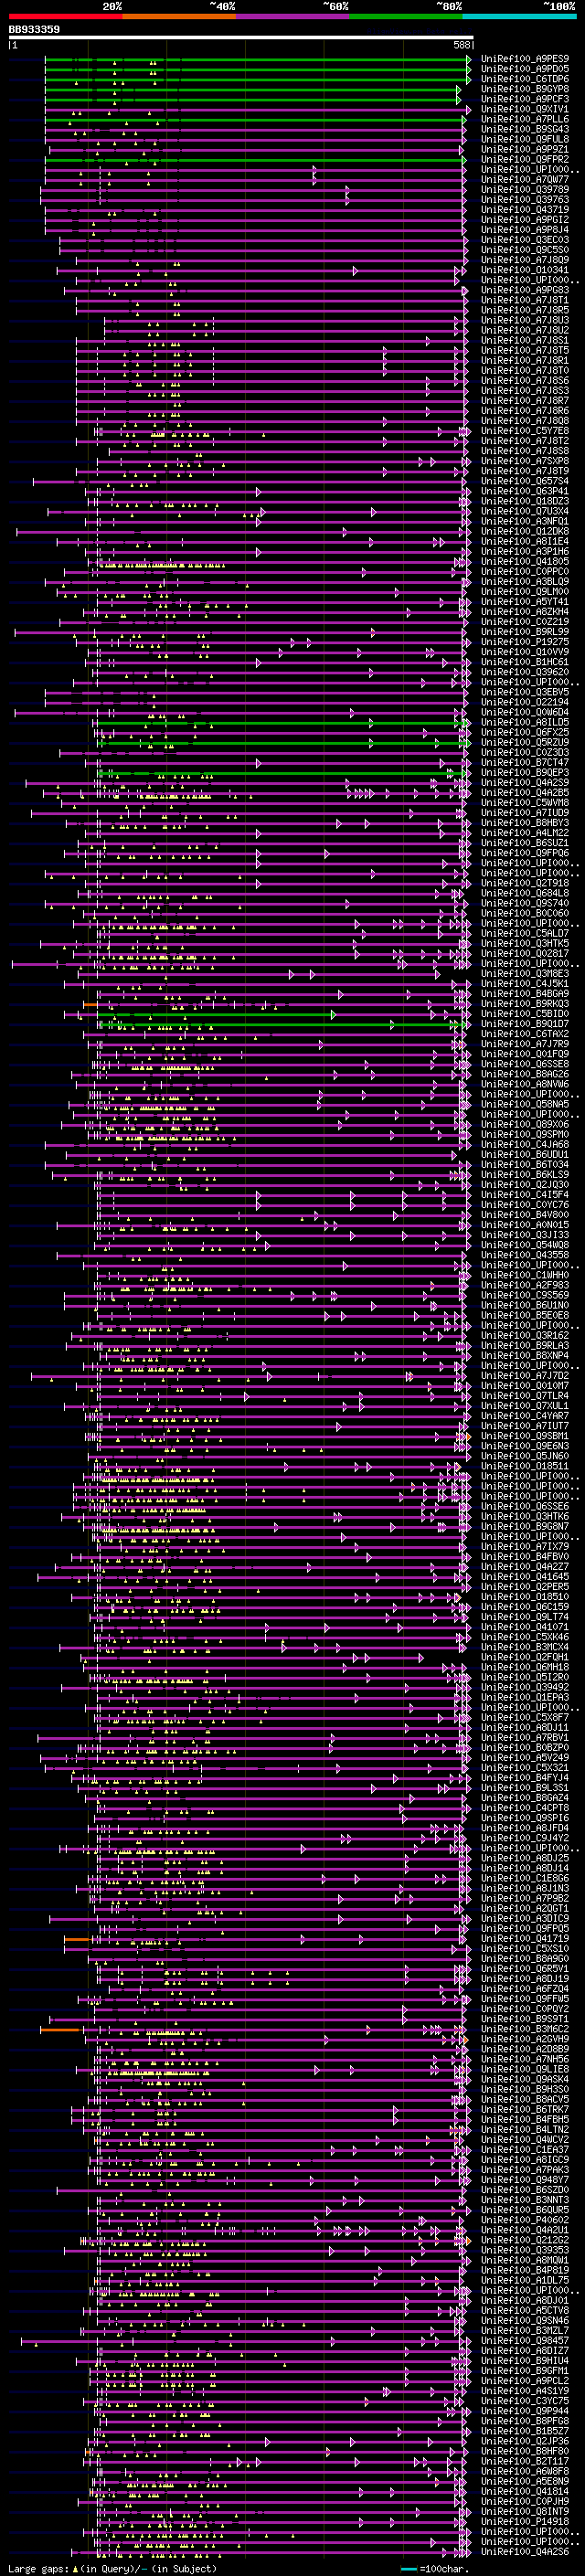Click the purple ~60% identity legend bar

click(x=292, y=16)
